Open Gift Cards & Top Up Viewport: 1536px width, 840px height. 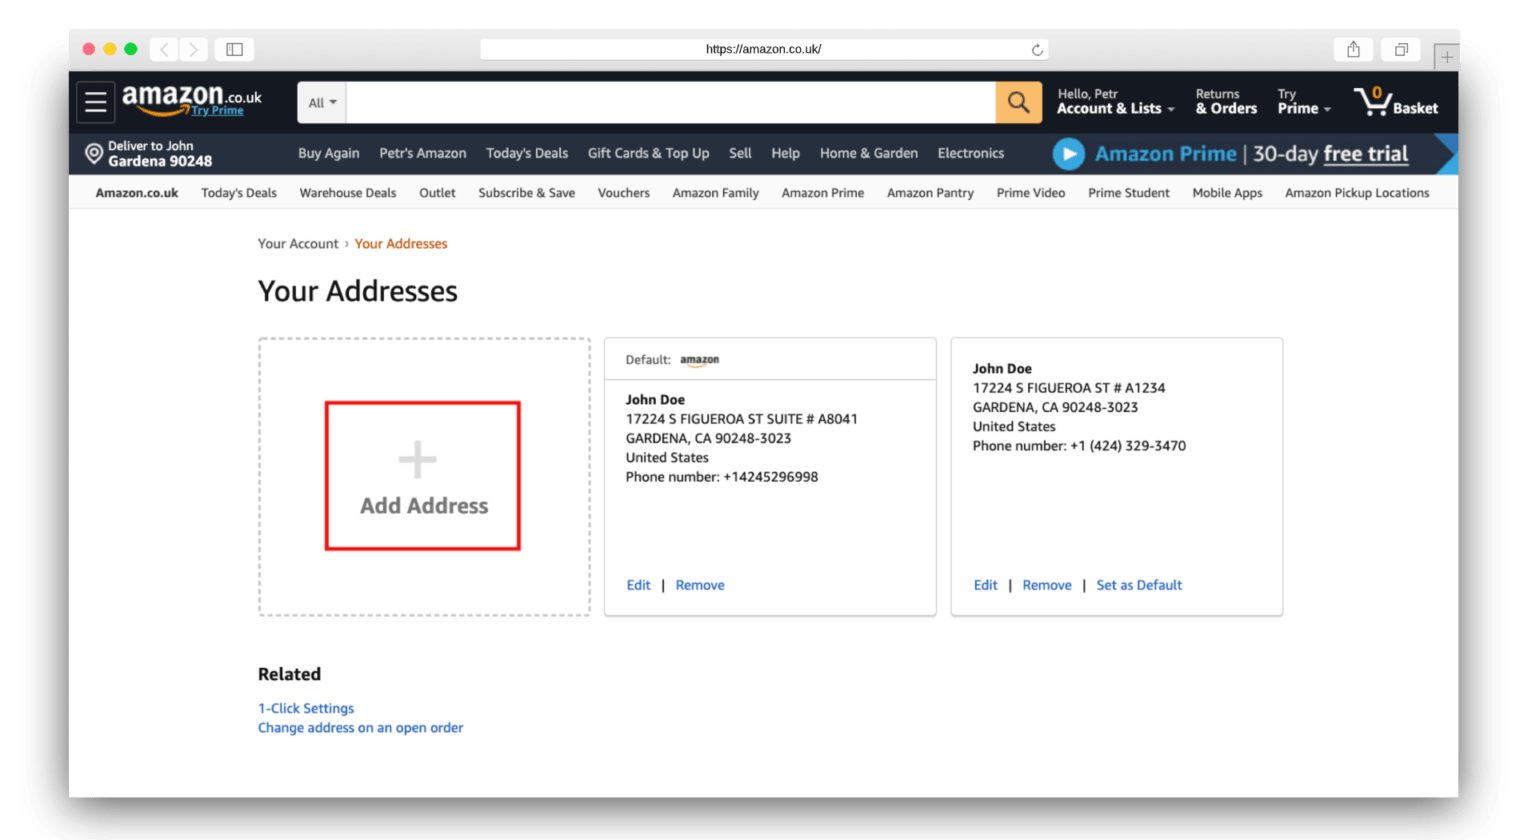648,153
